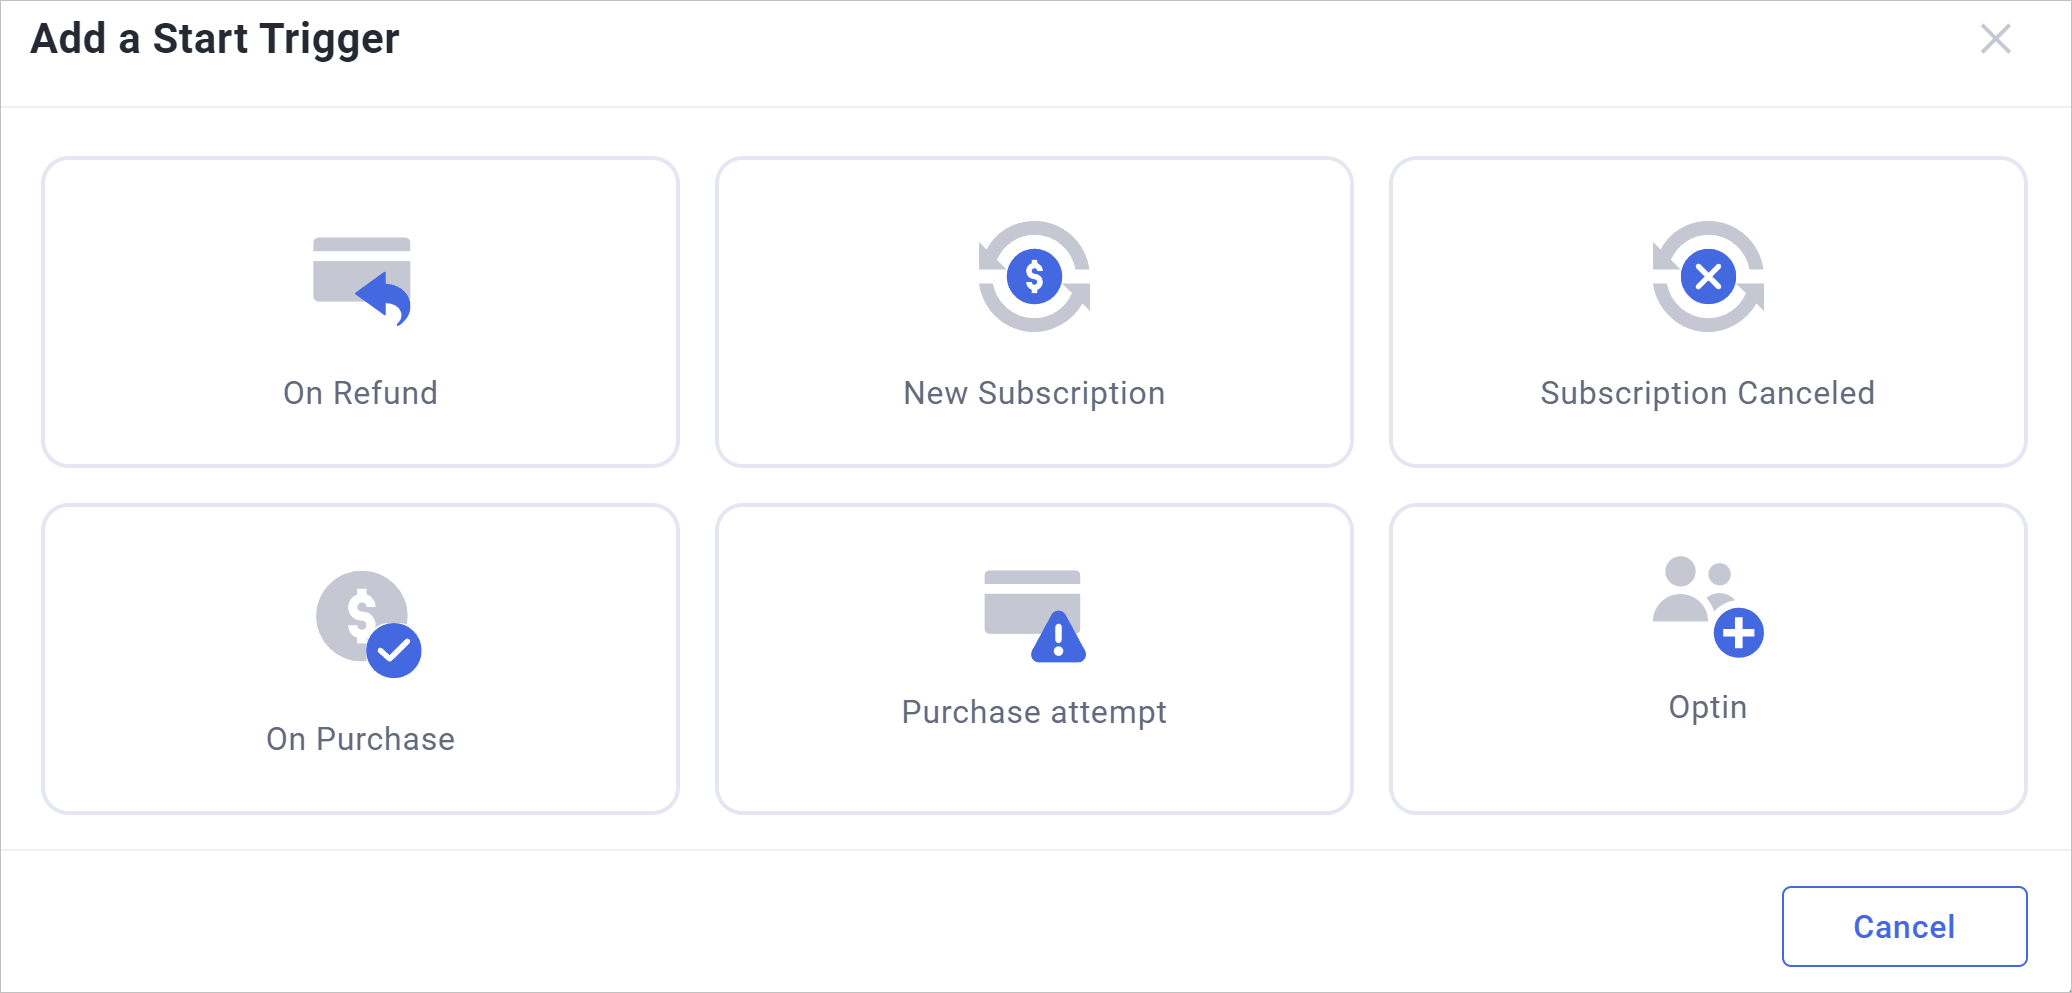Click the blue plus badge on Optin
2072x993 pixels.
[1738, 633]
